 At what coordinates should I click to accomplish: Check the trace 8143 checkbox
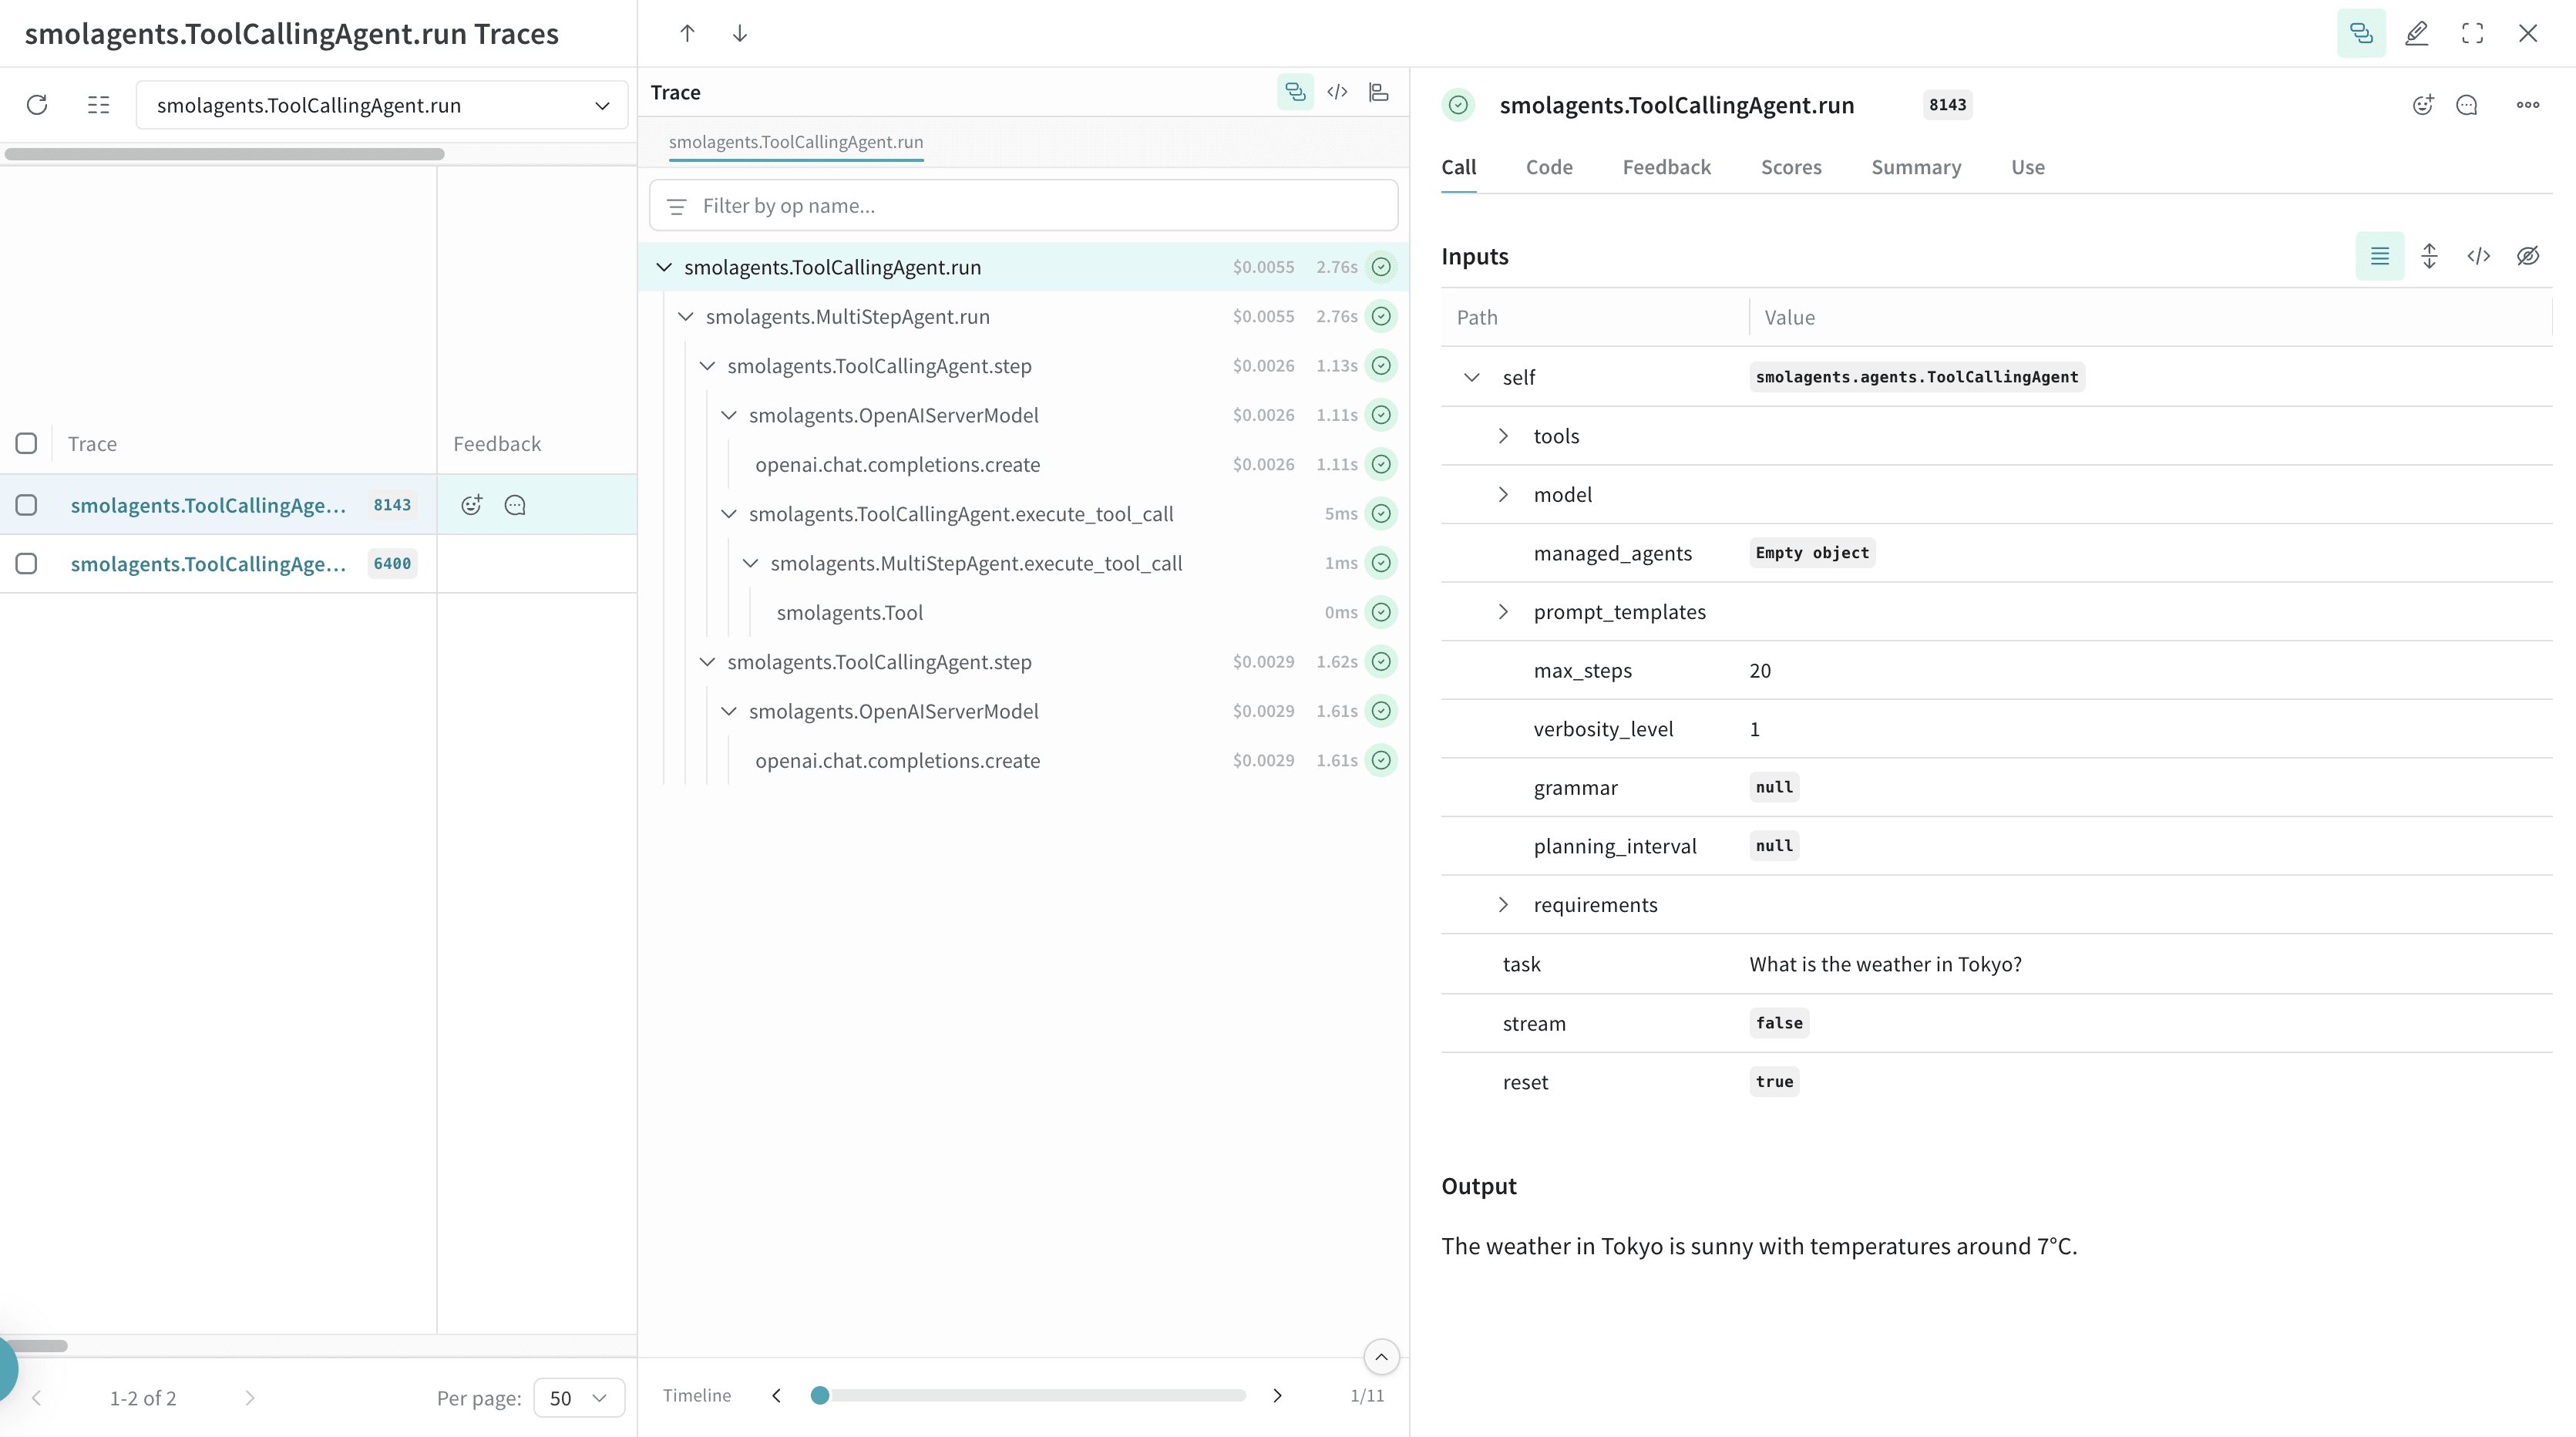26,505
